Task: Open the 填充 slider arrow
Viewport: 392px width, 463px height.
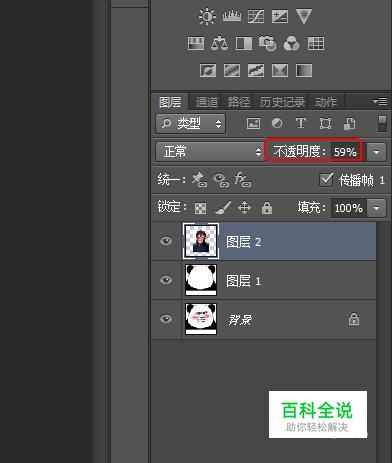Action: pyautogui.click(x=376, y=208)
